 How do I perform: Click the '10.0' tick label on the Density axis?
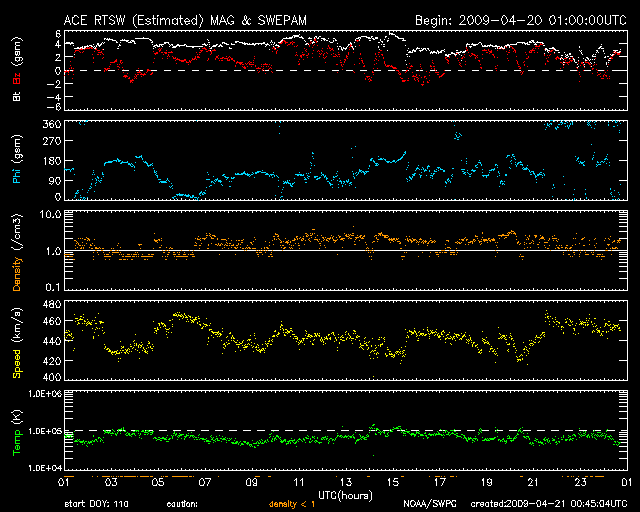pyautogui.click(x=50, y=214)
